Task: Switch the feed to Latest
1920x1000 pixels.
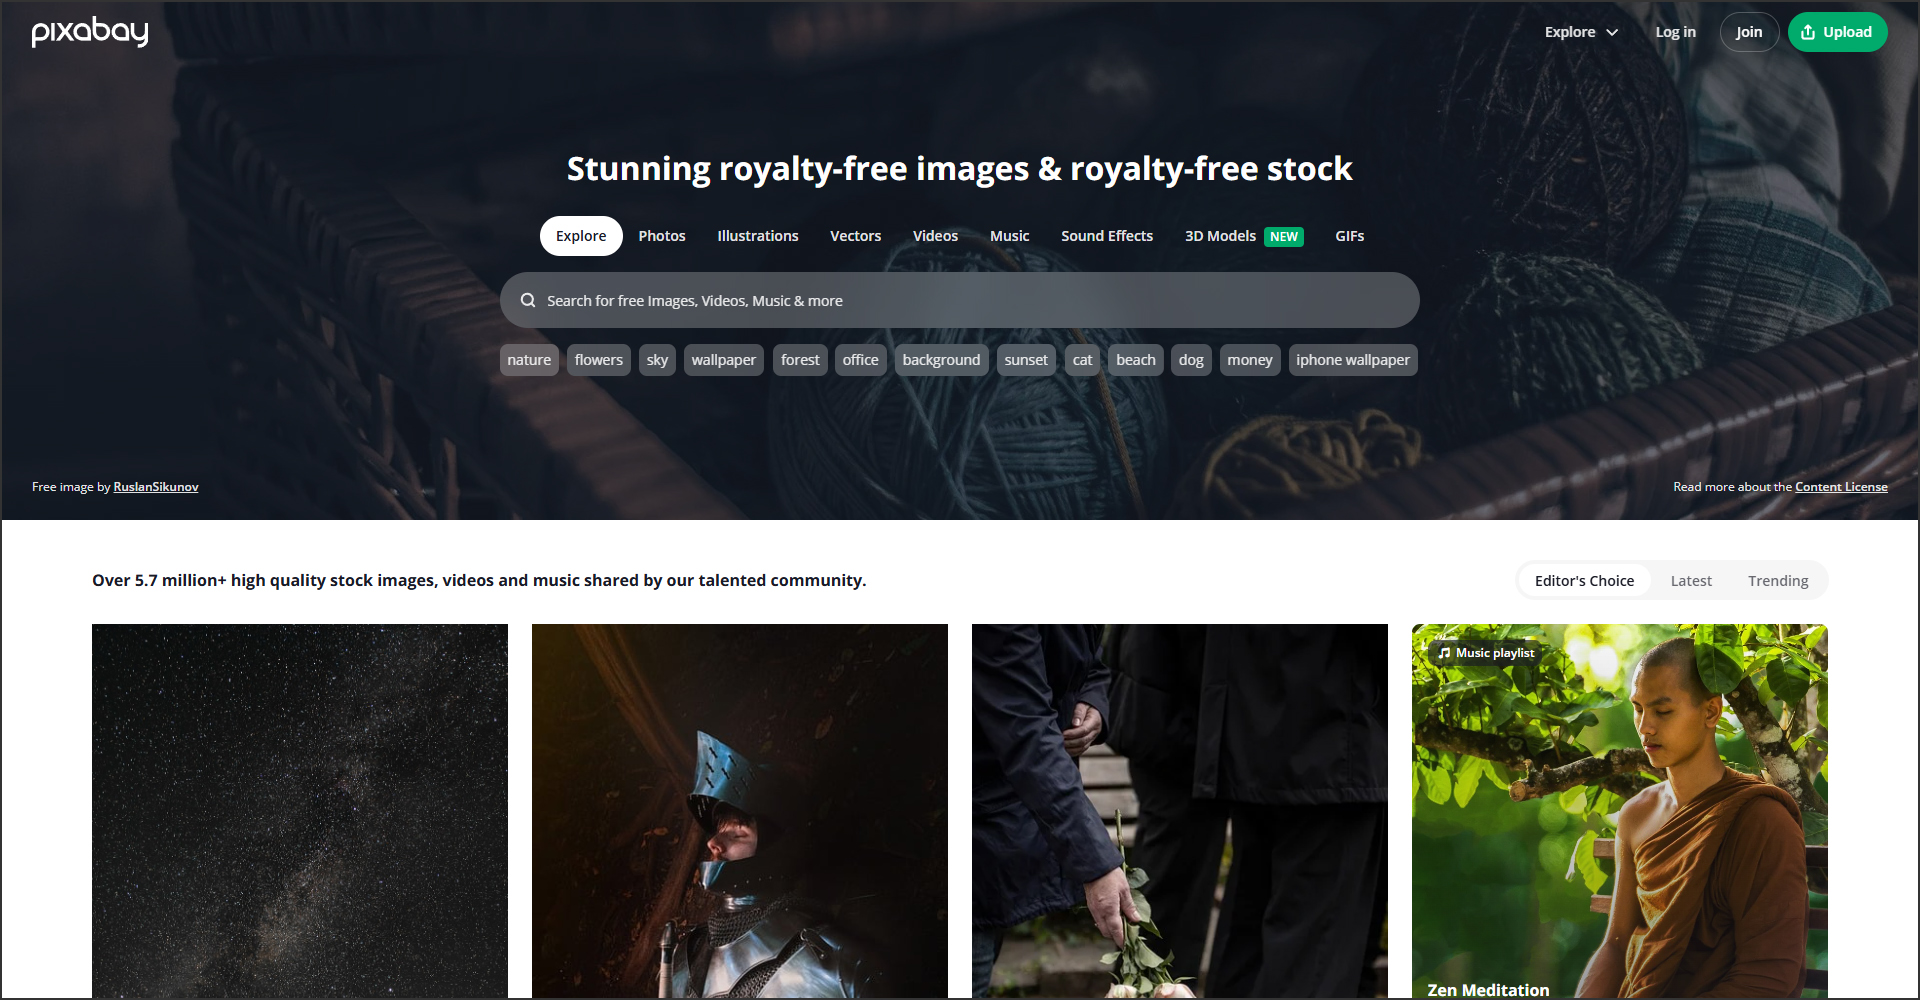Action: tap(1691, 581)
